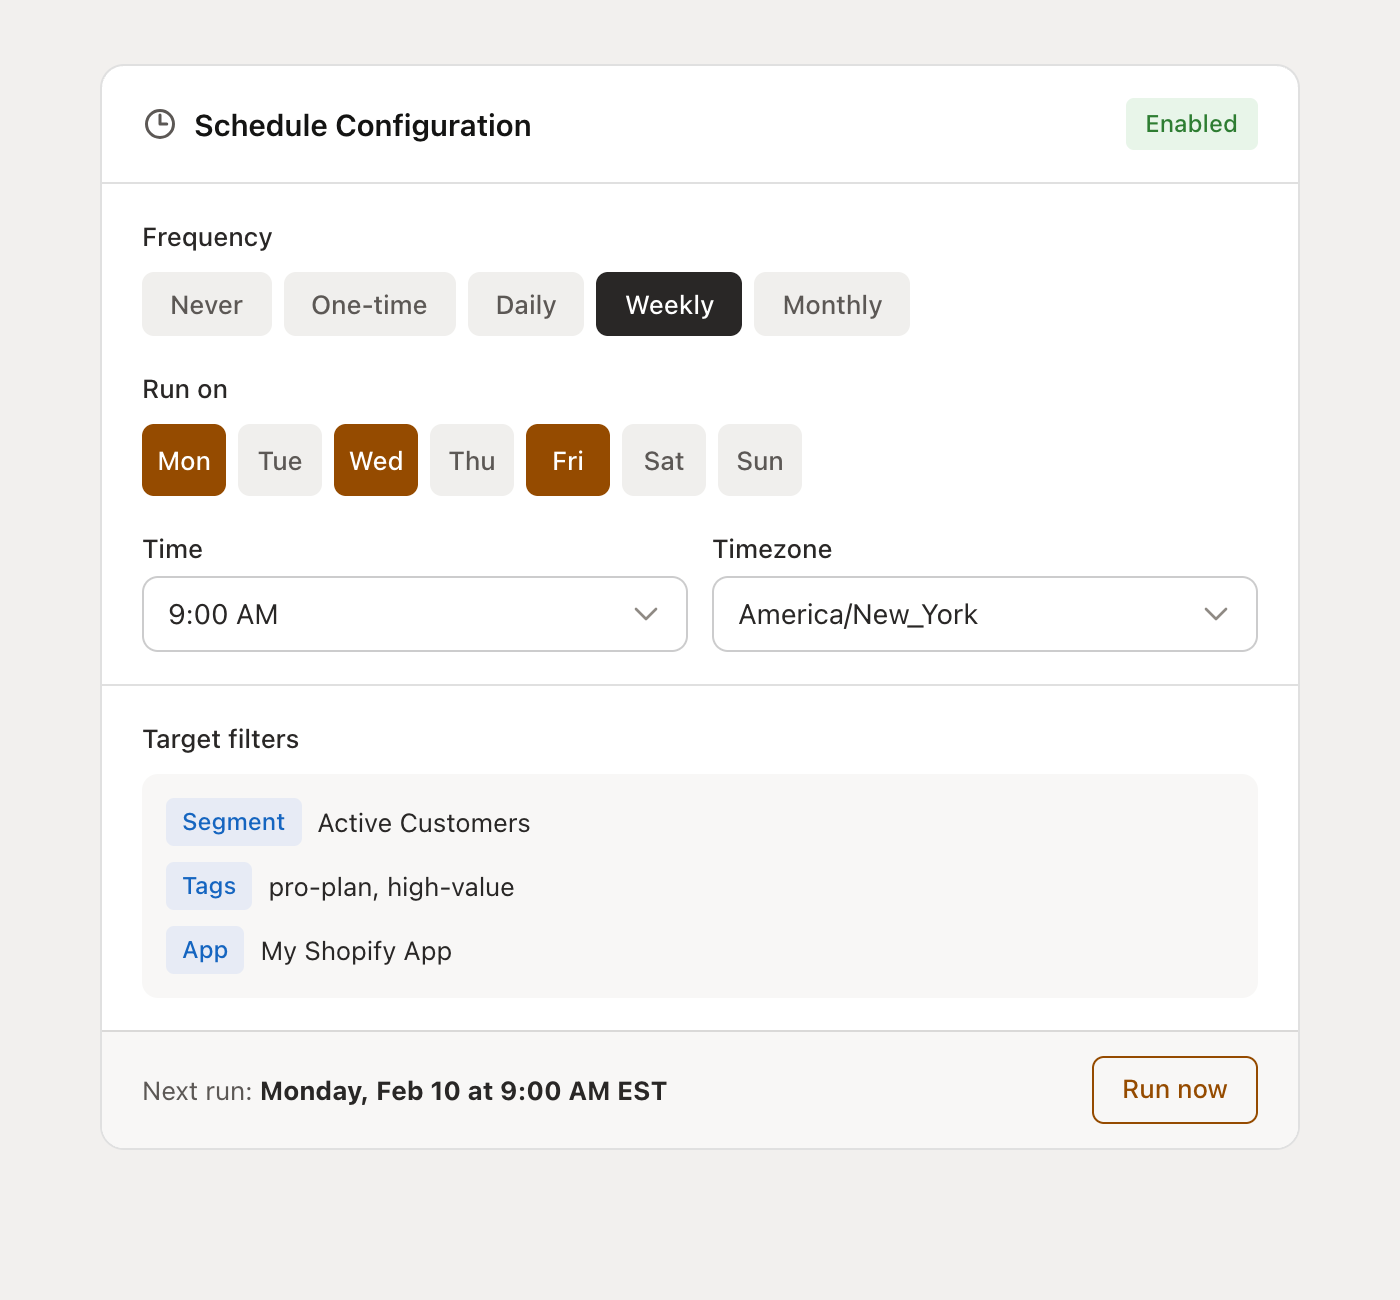
Task: Click the Segment filter badge
Action: coord(233,821)
